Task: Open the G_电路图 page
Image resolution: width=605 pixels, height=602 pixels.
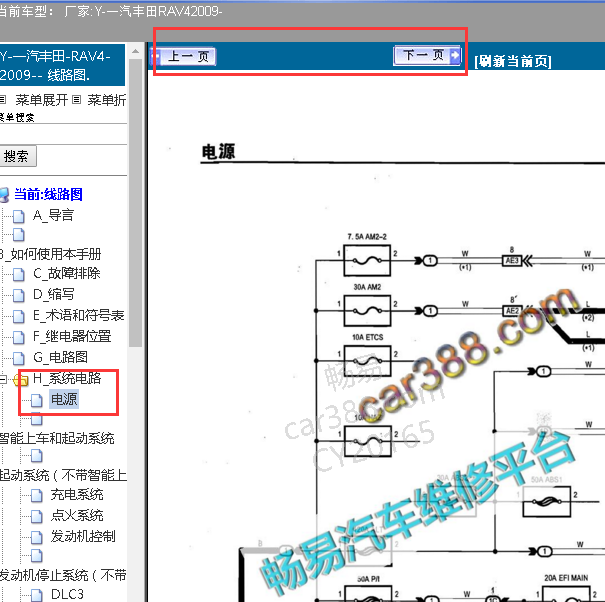Action: pyautogui.click(x=60, y=357)
